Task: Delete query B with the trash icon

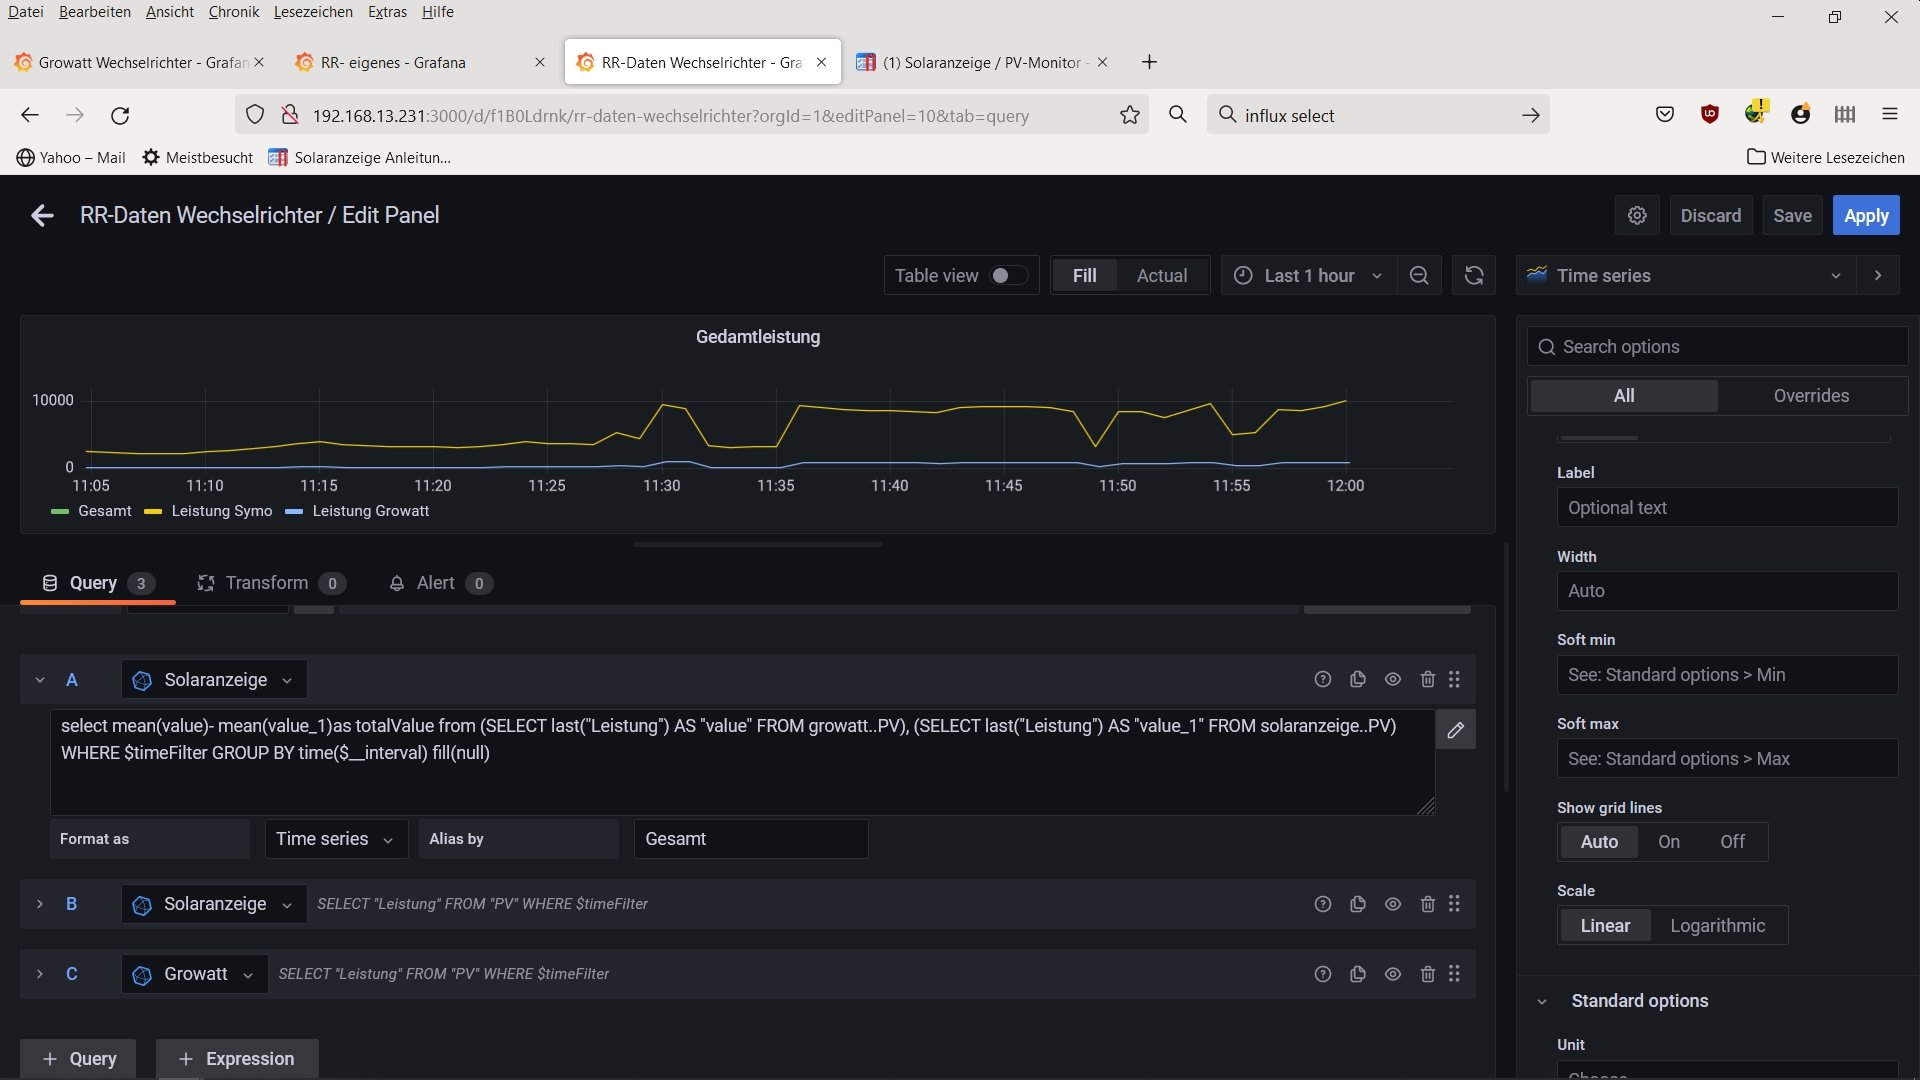Action: tap(1427, 904)
